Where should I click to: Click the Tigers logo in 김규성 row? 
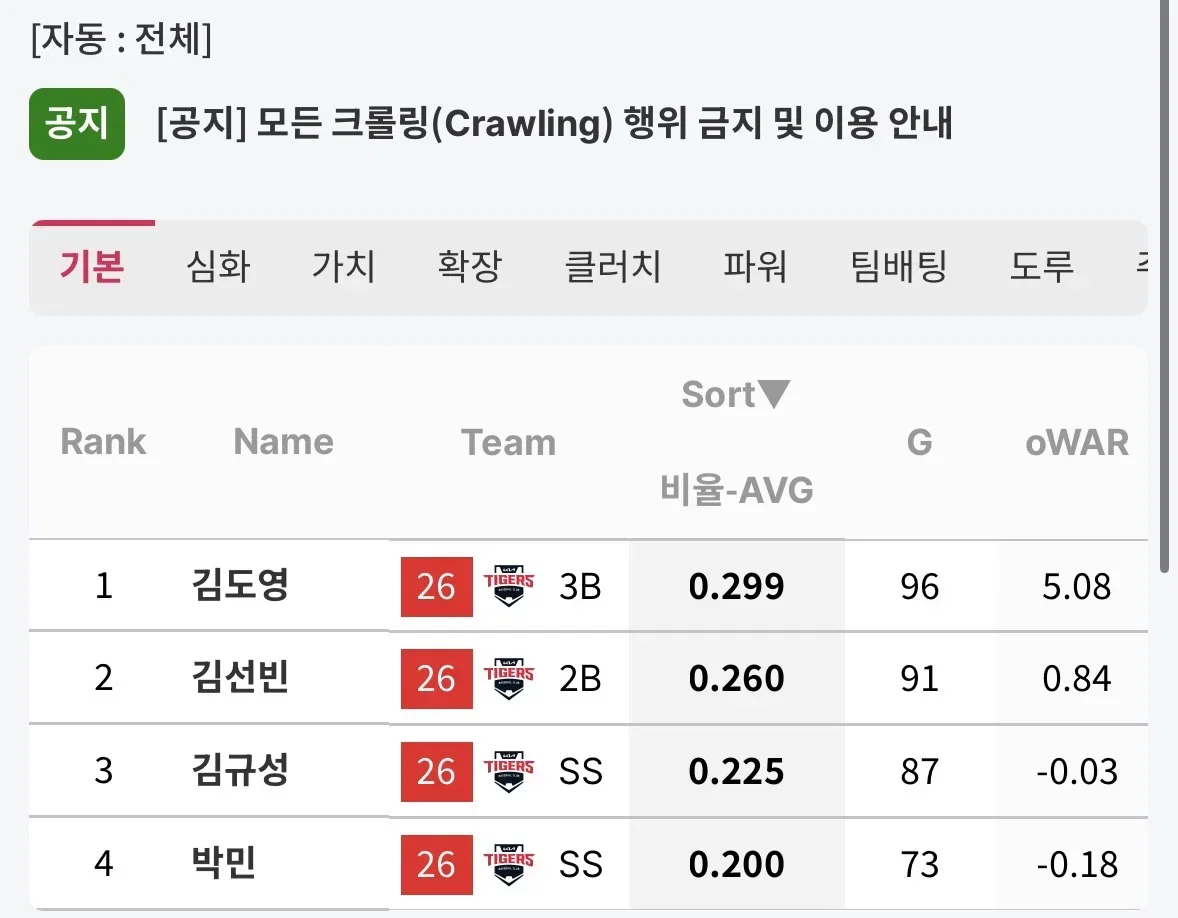click(x=509, y=772)
